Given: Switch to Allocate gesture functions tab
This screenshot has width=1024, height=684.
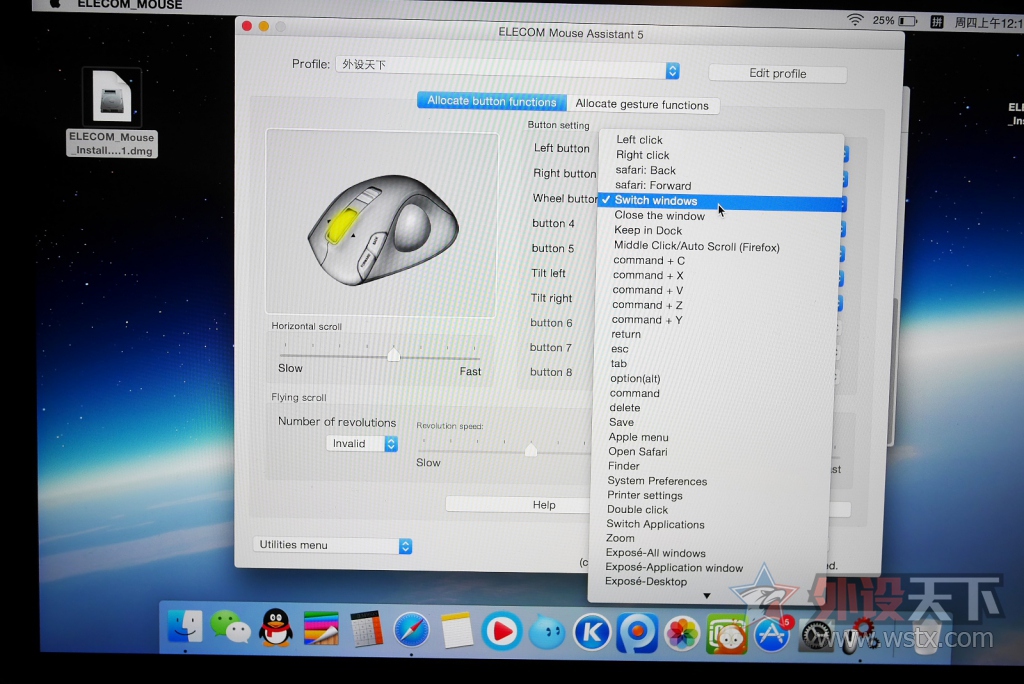Looking at the screenshot, I should [642, 104].
